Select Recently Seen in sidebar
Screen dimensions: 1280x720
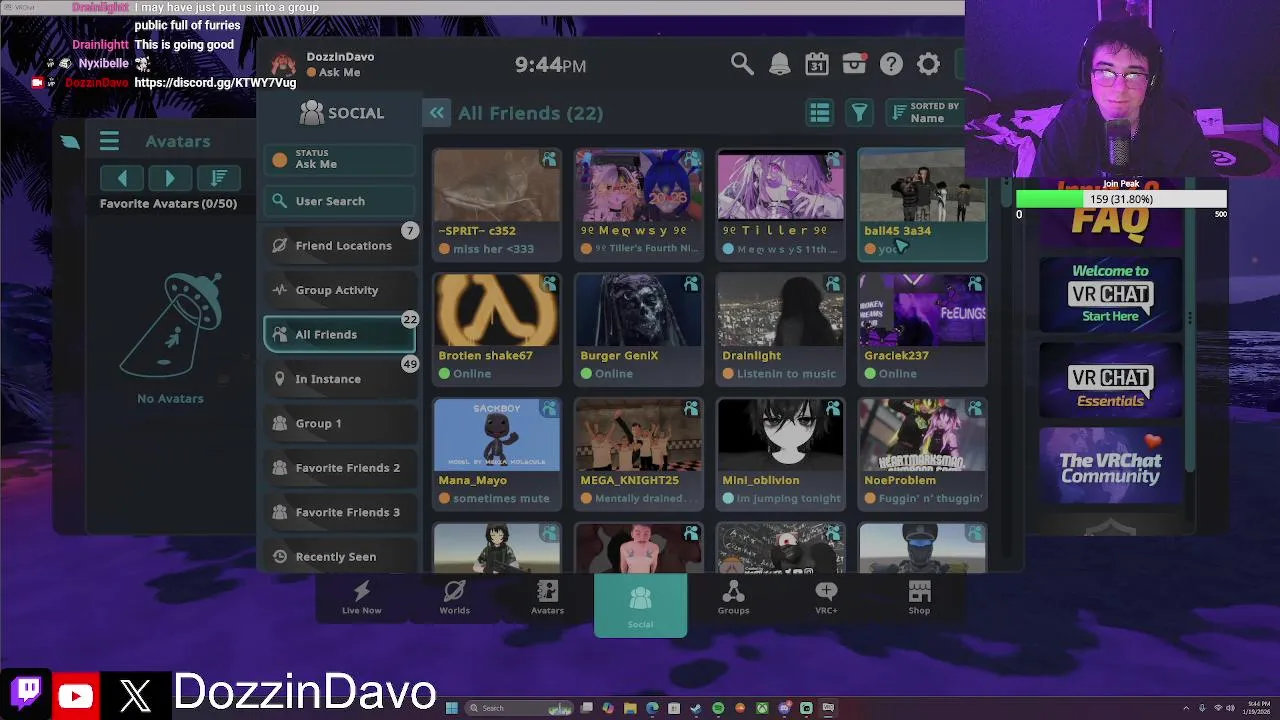pos(340,556)
